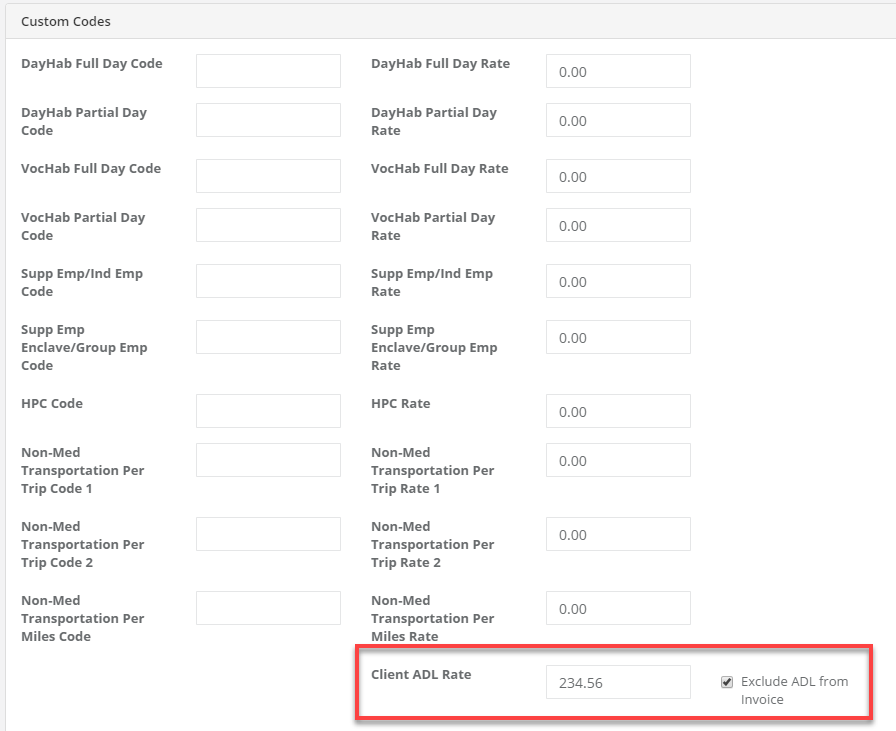Viewport: 896px width, 731px height.
Task: Uncheck the Exclude ADL from Invoice checkbox
Action: (727, 682)
